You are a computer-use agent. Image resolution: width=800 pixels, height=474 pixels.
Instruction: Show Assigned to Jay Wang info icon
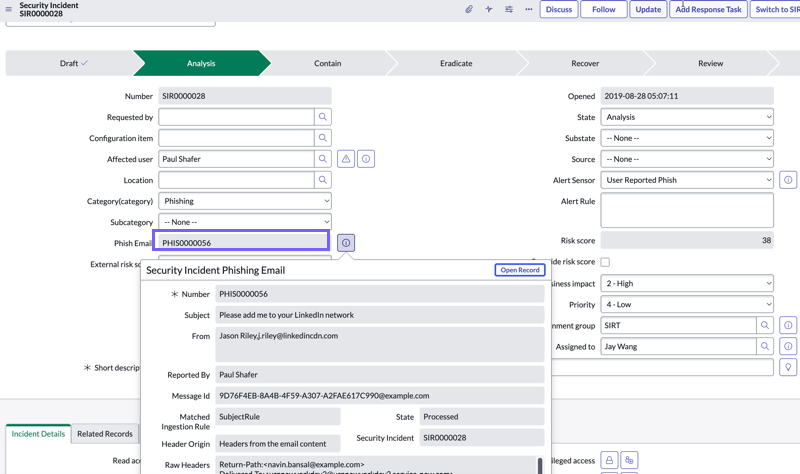[788, 346]
